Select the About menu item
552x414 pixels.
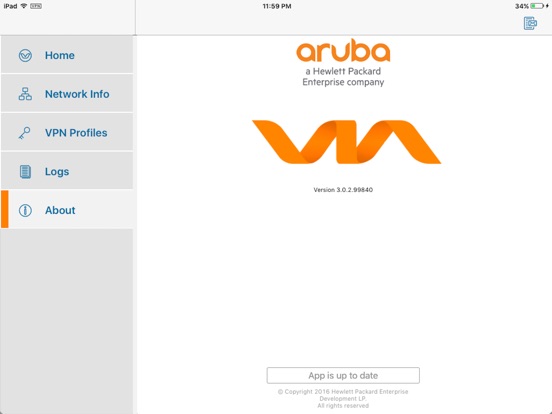tap(67, 210)
